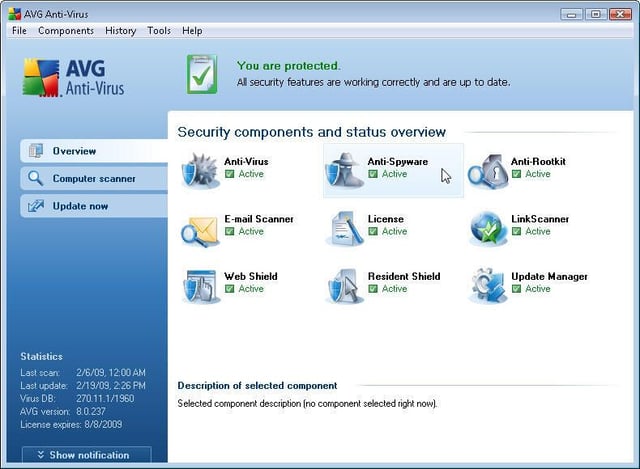Click Web Shield Active status checkmark

pyautogui.click(x=230, y=289)
